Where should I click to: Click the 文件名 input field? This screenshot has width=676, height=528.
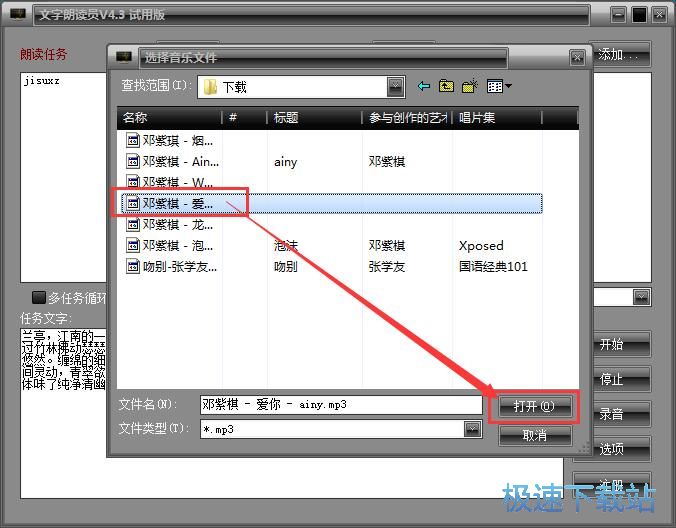341,404
